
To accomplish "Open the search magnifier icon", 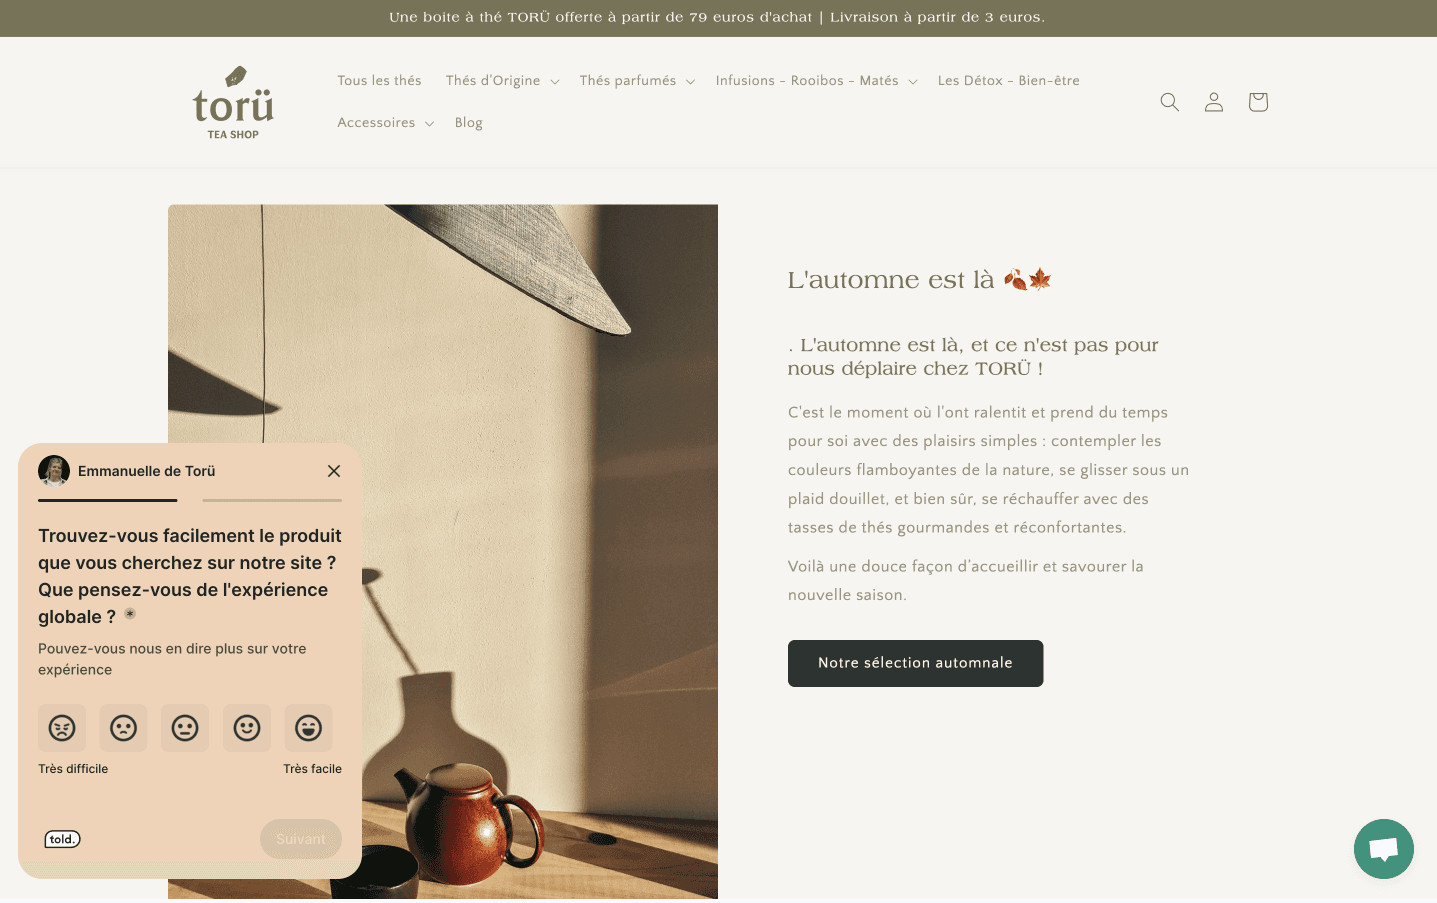I will point(1169,102).
